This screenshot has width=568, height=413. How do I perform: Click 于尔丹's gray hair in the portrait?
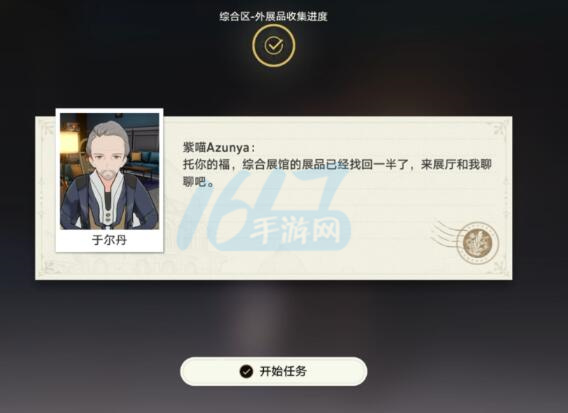point(108,134)
